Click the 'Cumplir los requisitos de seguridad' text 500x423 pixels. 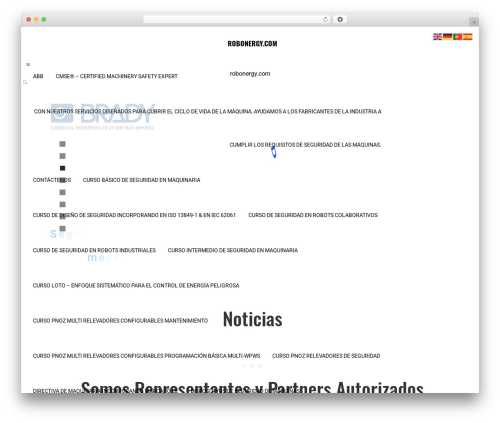click(305, 145)
